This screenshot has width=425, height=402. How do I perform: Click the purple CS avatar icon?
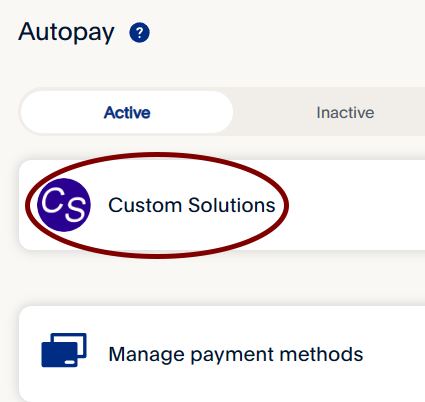[x=64, y=205]
